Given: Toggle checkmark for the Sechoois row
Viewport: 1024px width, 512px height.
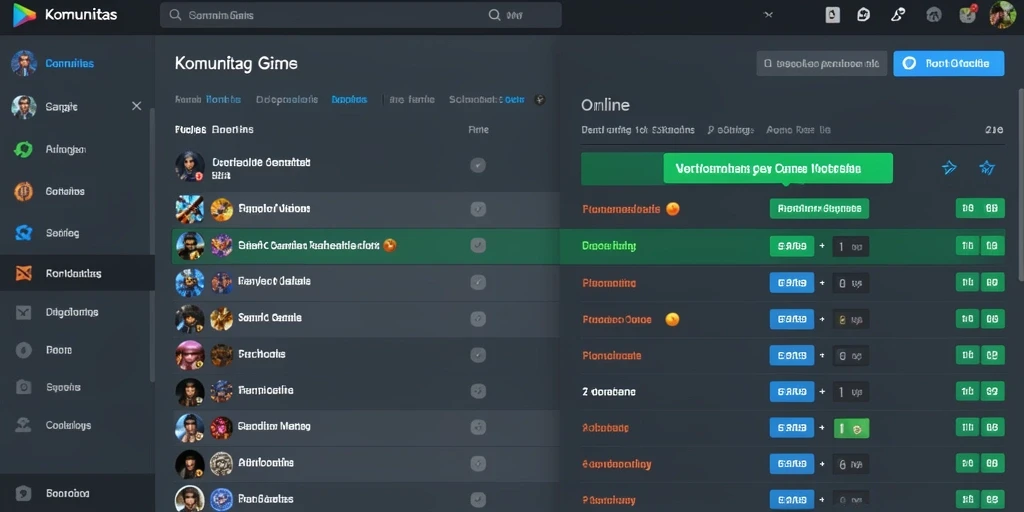Looking at the screenshot, I should click(478, 355).
